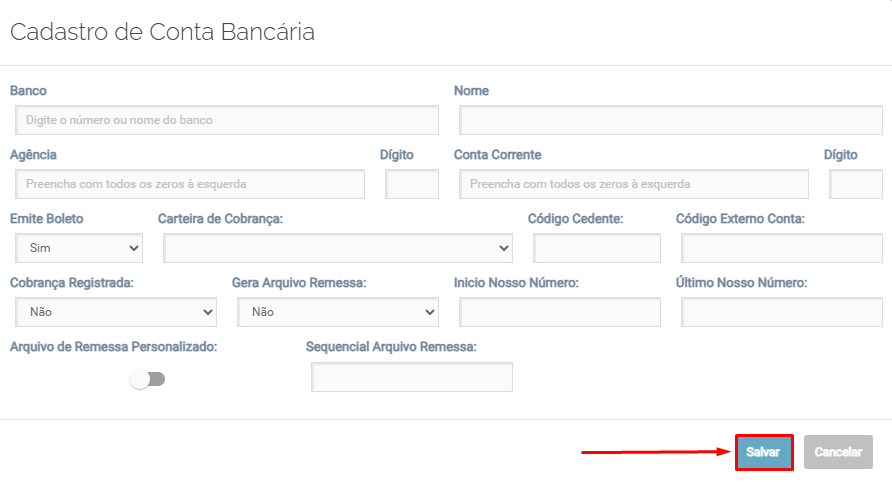Expand the Carteira de Cobrança dropdown
Screen dimensions: 892x484
pyautogui.click(x=338, y=248)
